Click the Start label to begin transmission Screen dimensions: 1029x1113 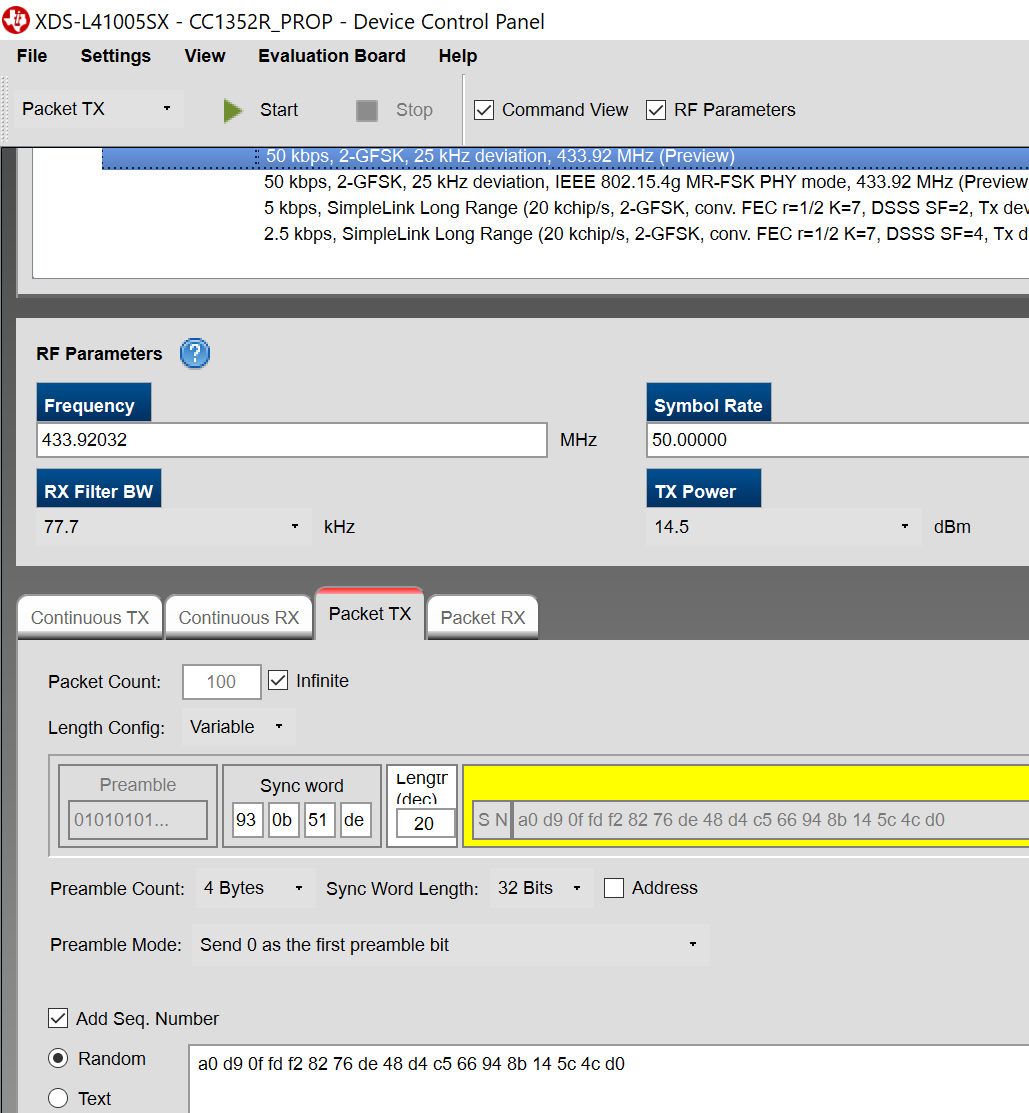pos(279,110)
